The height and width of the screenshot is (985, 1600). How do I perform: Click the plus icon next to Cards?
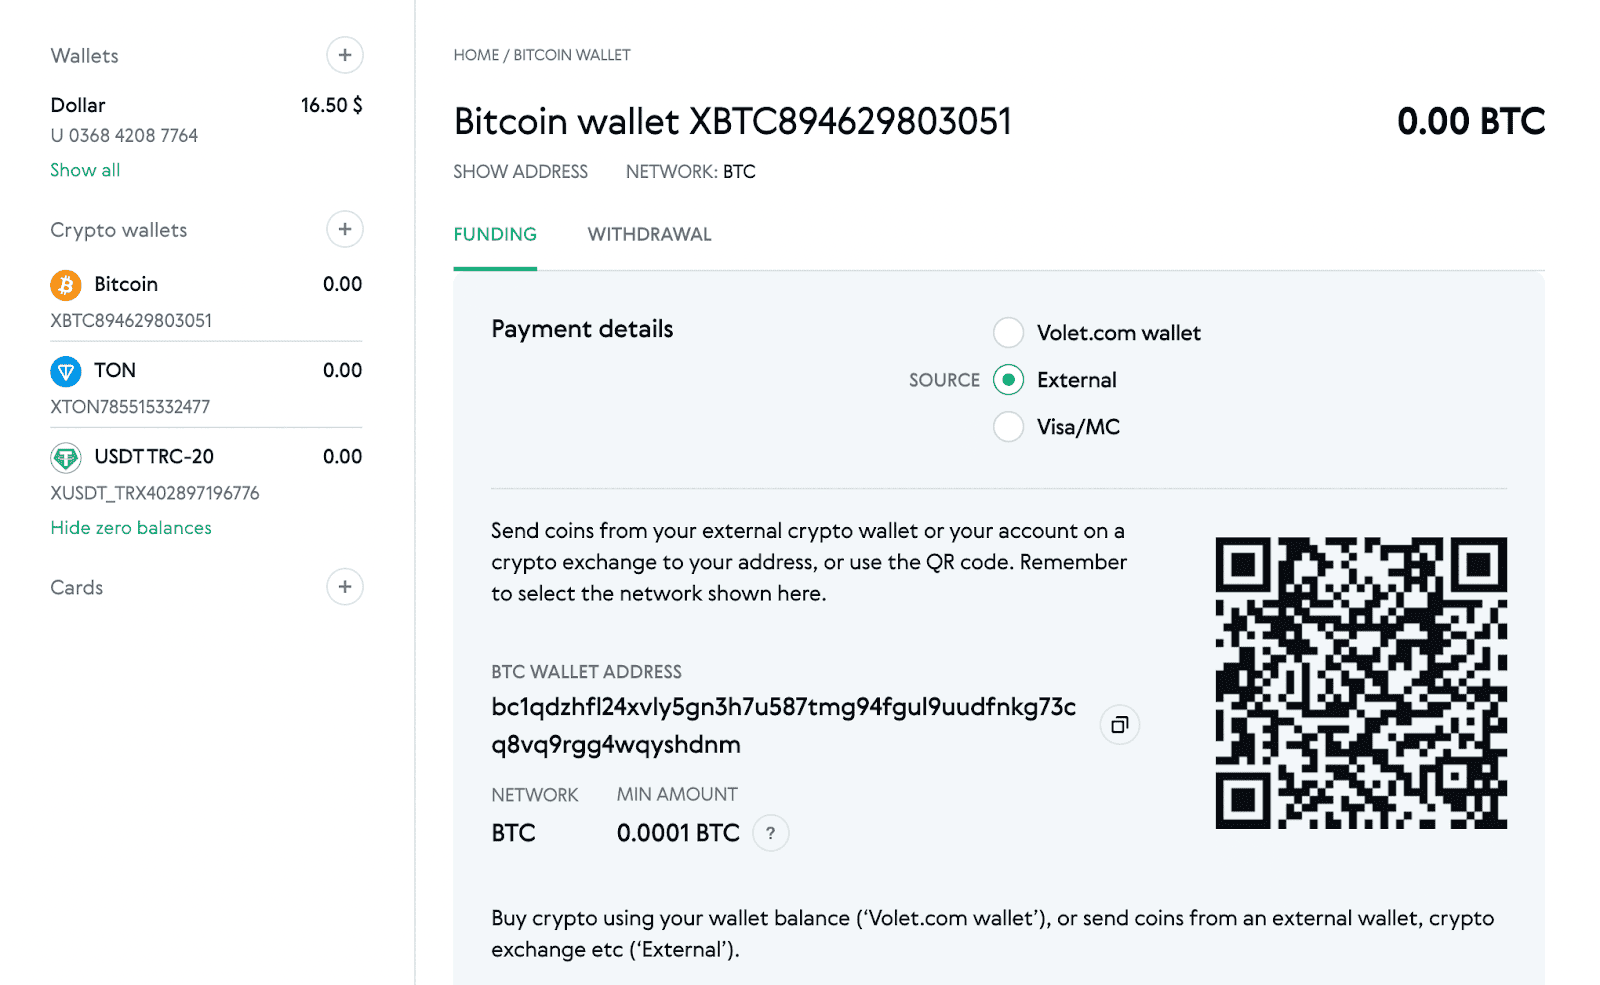(x=344, y=587)
